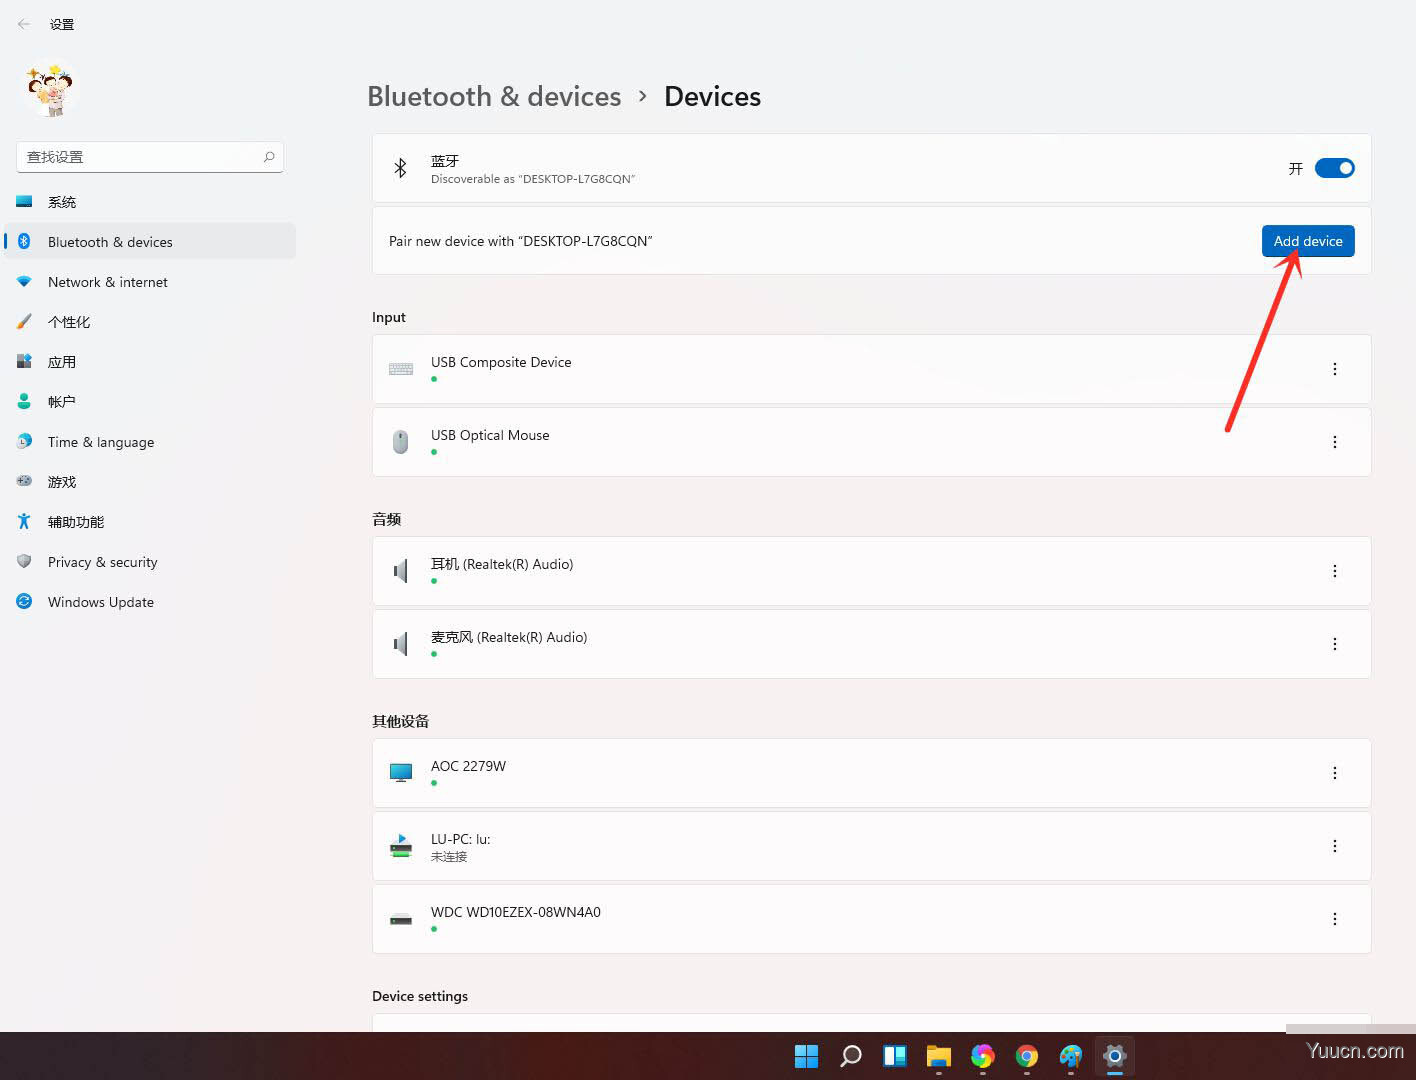Viewport: 1416px width, 1080px height.
Task: Click the speaker icon beside 麦克风 (Realtek(R) Audio)
Action: click(x=401, y=644)
